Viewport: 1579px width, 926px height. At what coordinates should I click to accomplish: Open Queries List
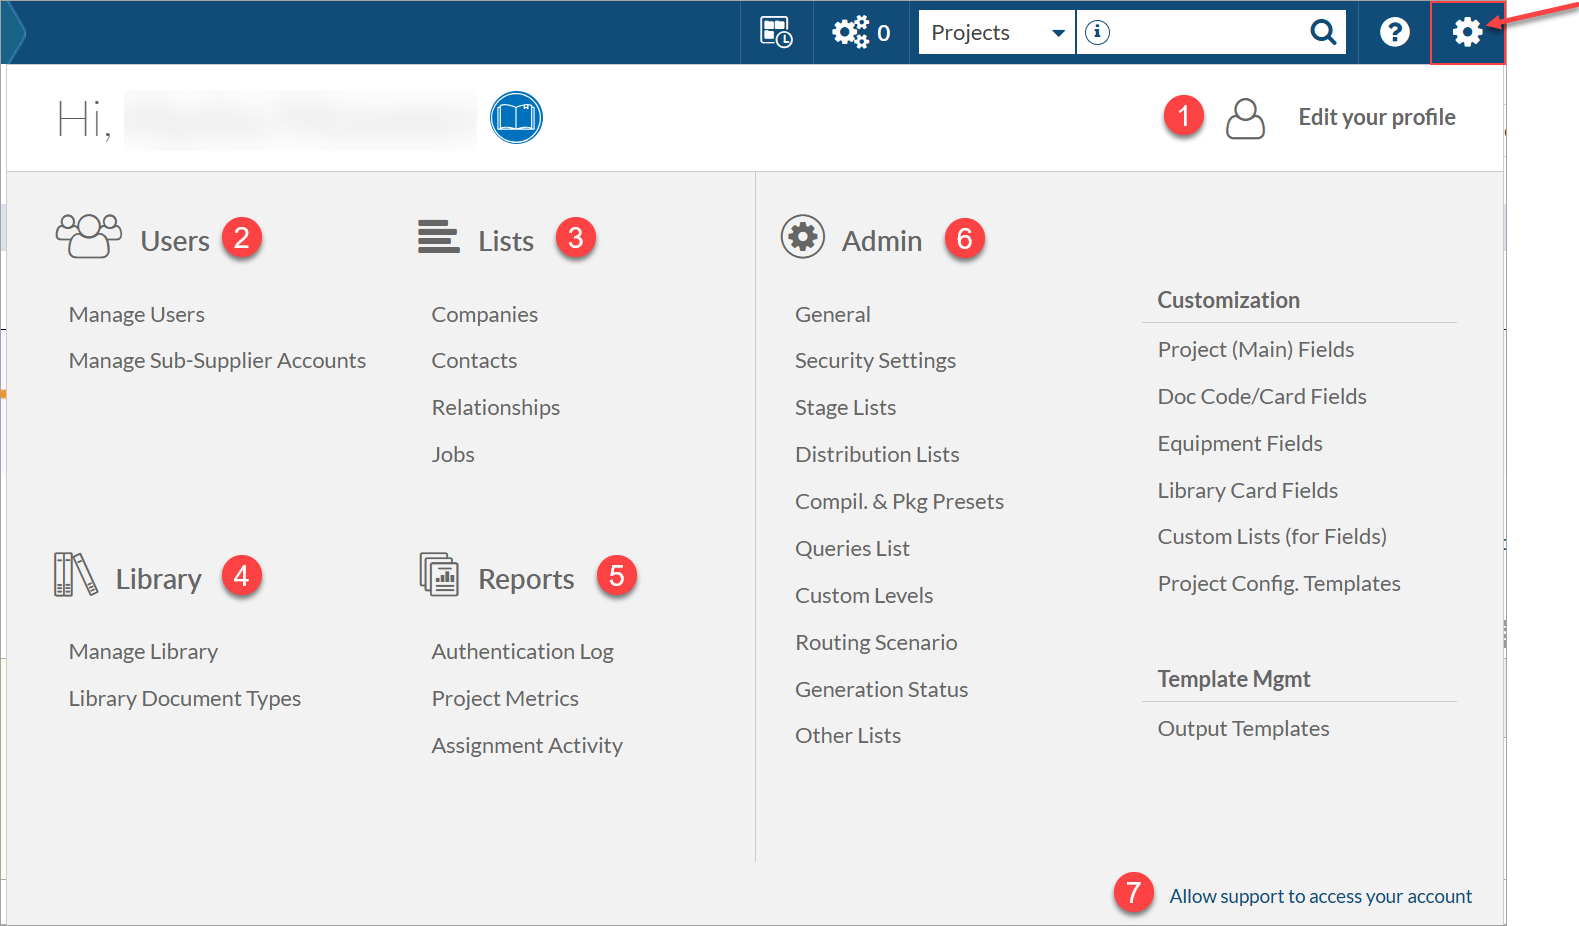852,549
